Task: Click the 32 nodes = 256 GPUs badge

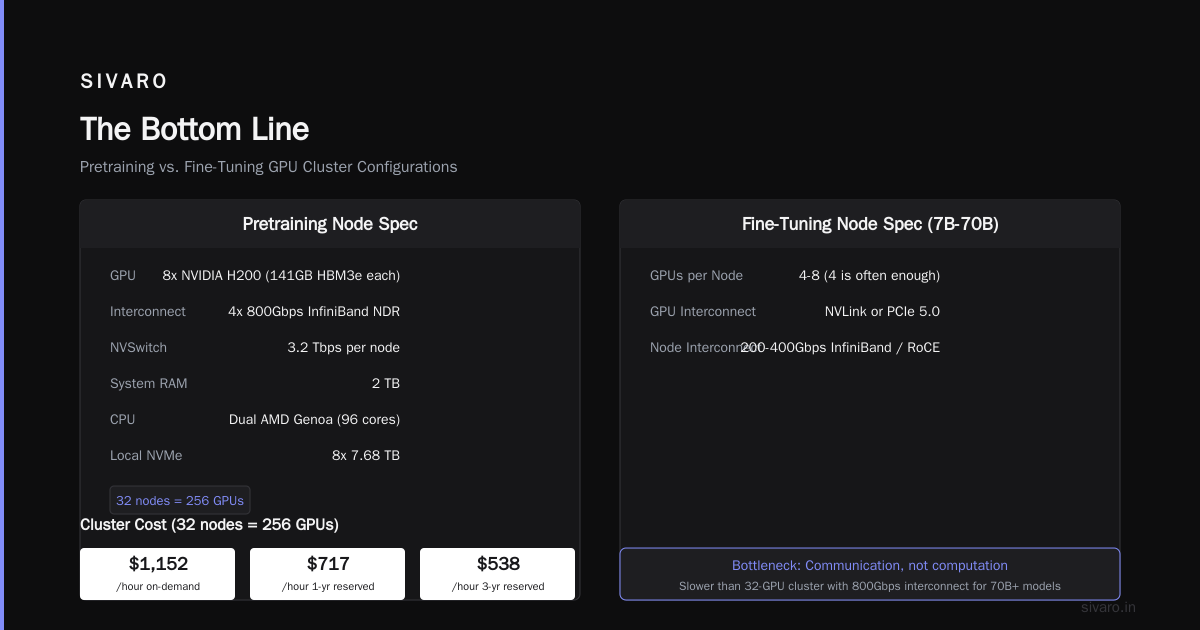Action: point(180,500)
